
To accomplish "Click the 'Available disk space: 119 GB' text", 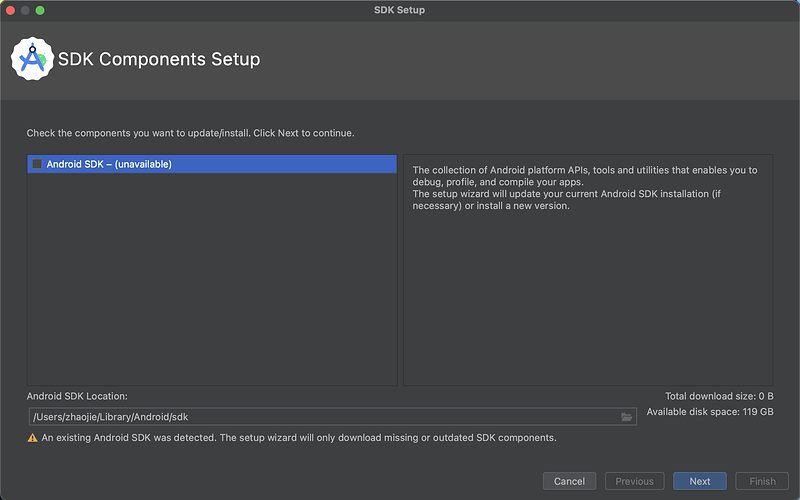I will pyautogui.click(x=710, y=412).
